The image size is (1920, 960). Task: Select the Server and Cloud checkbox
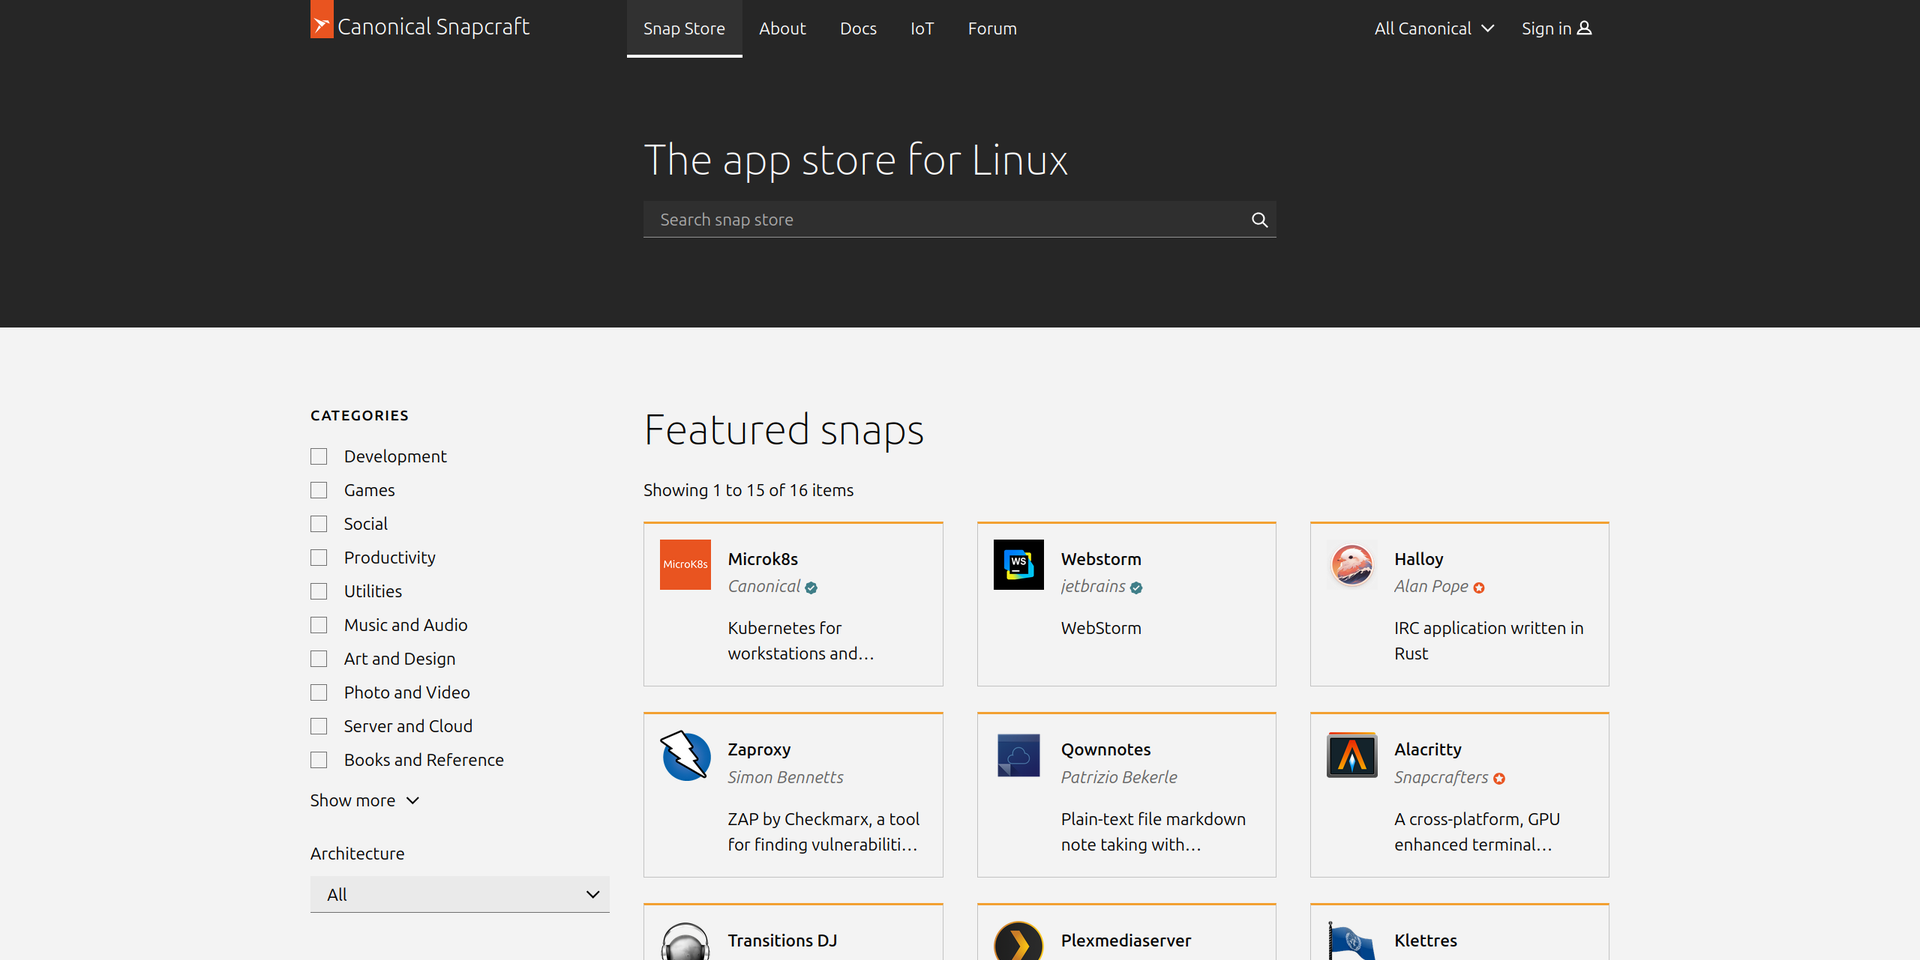coord(319,726)
